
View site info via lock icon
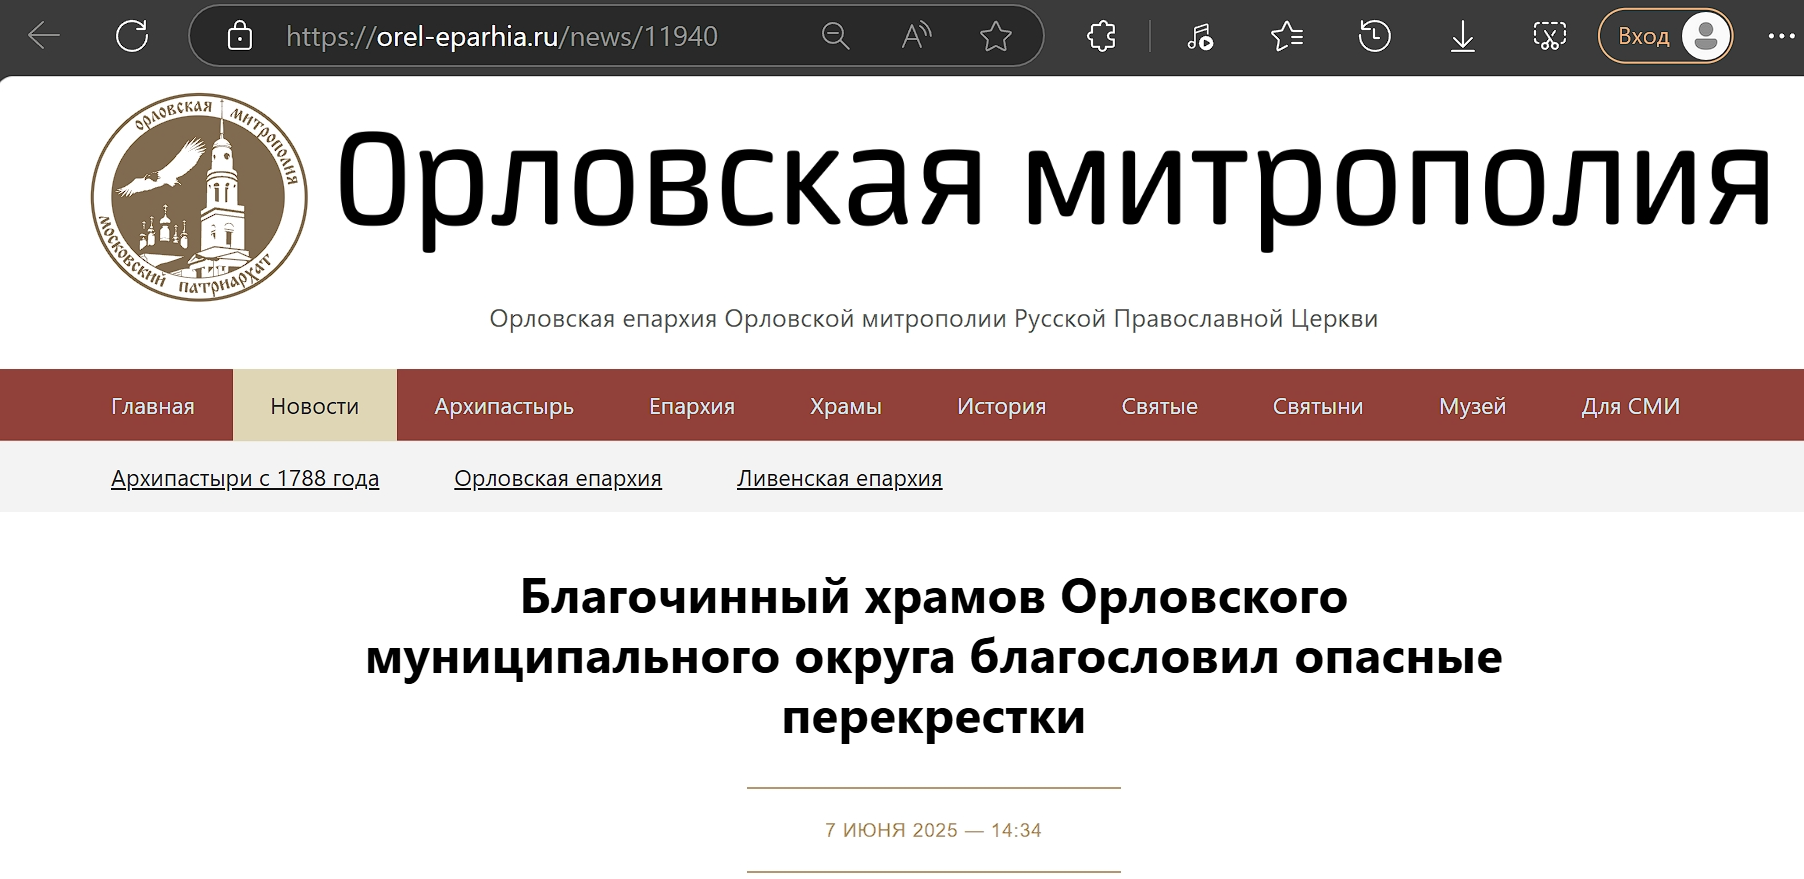pos(240,37)
